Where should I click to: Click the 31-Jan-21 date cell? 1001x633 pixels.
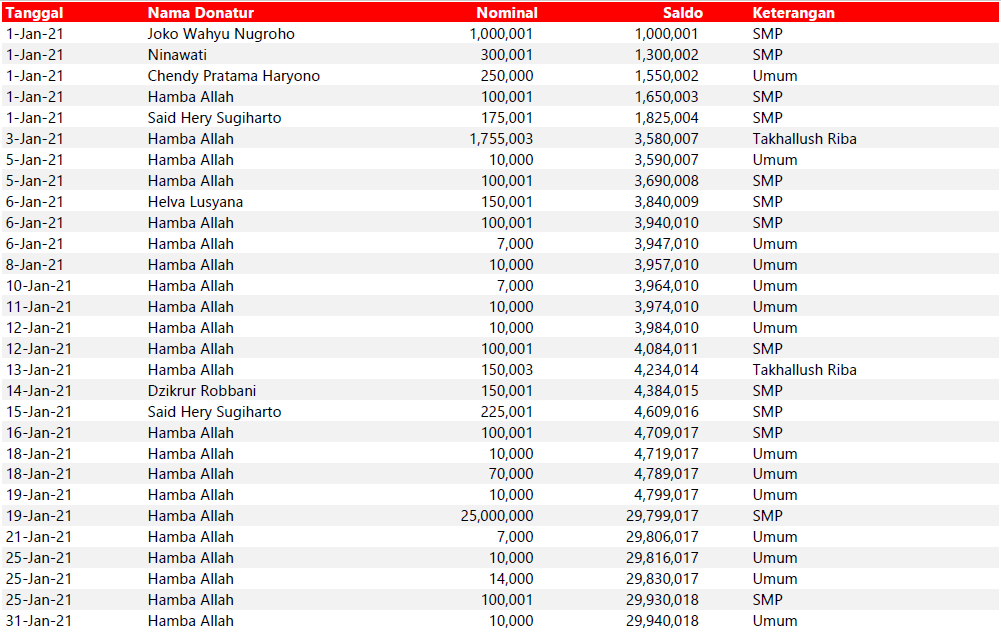click(39, 621)
